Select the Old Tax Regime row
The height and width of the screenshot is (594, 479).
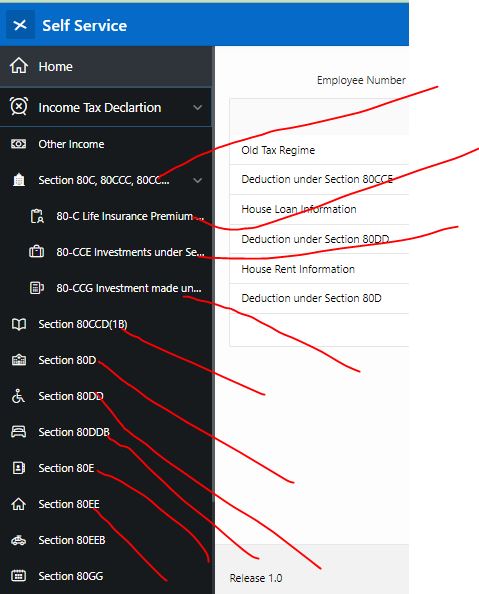[x=319, y=150]
